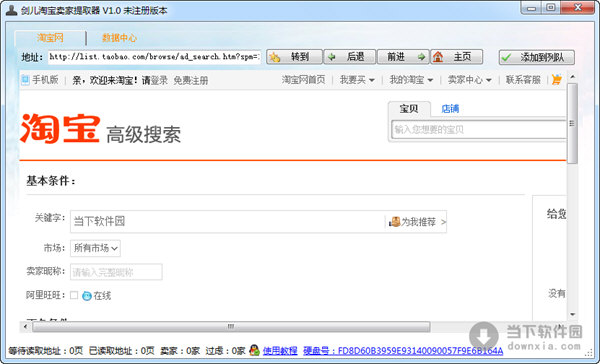
Task: Open the 免费注册 register link
Action: pos(191,80)
